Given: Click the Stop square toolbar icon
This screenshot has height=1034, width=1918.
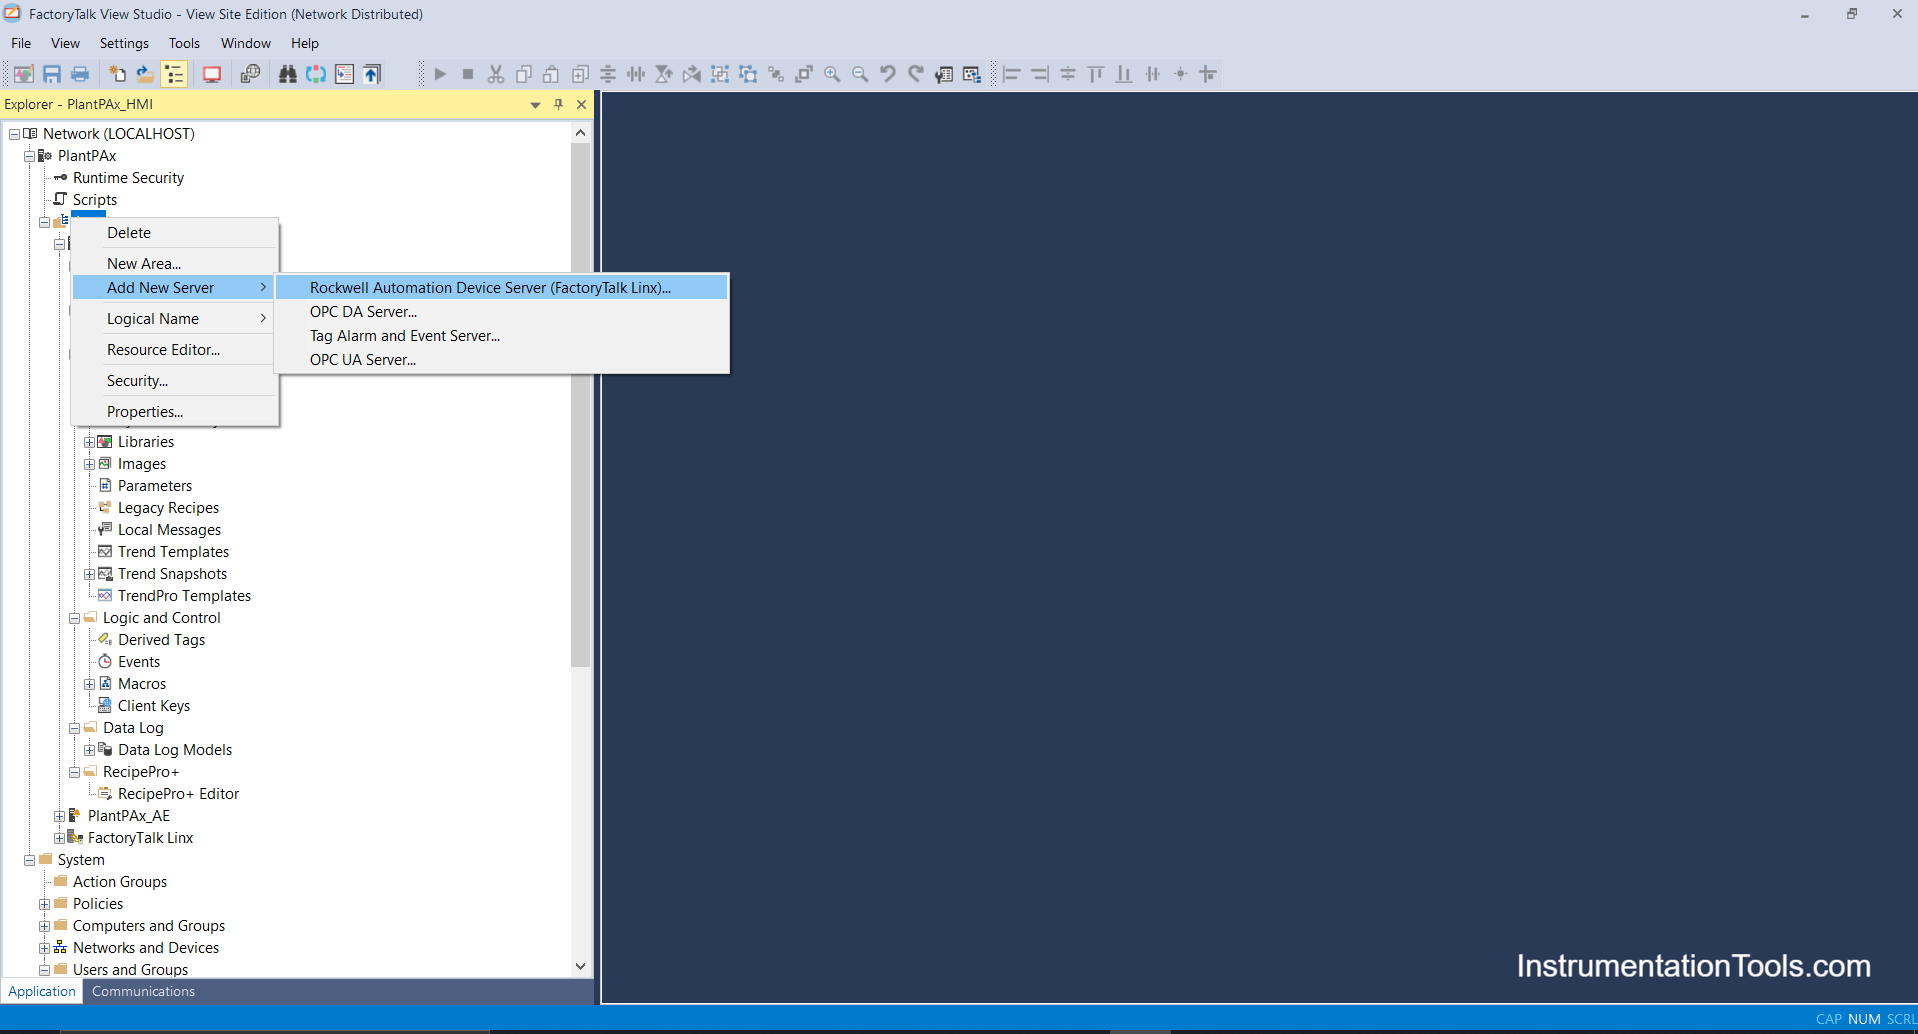Looking at the screenshot, I should coord(468,74).
